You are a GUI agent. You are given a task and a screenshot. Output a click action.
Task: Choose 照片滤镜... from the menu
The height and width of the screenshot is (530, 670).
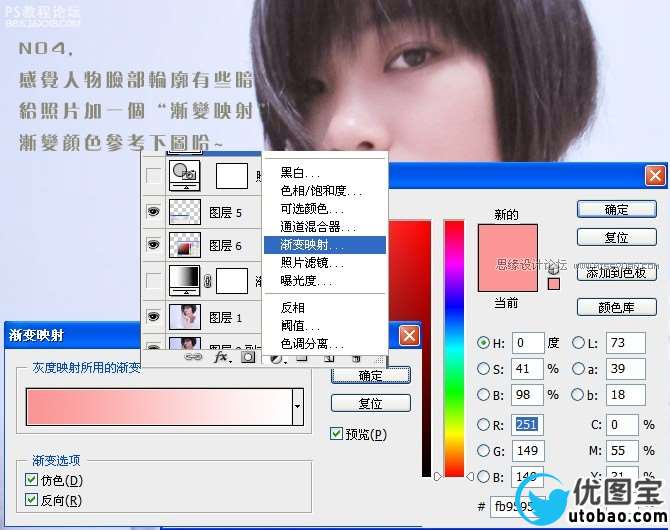(325, 262)
